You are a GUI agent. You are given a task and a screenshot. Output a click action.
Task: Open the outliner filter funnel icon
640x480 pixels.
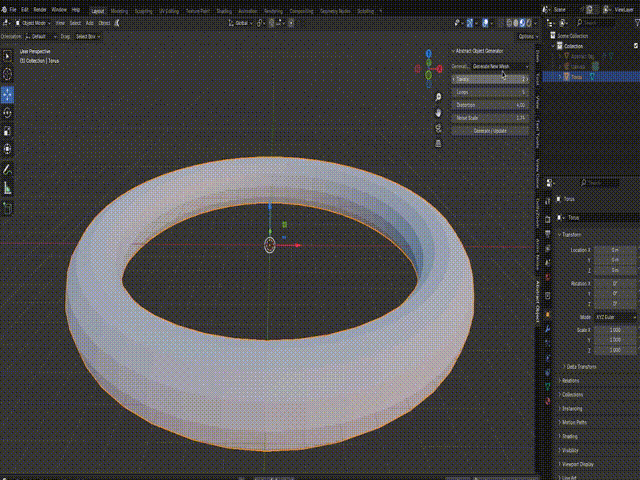(637, 23)
